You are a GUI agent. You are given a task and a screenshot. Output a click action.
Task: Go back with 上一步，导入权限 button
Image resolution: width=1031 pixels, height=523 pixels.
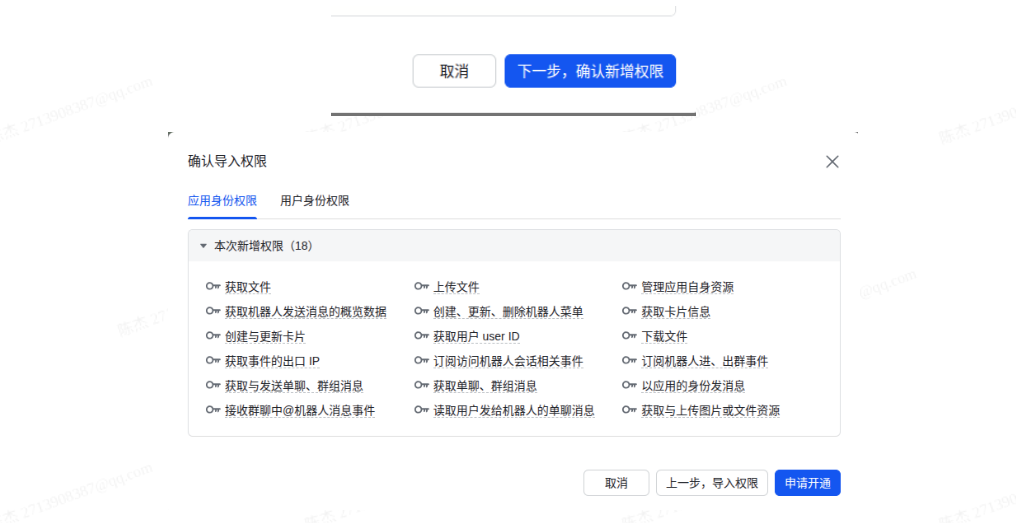coord(712,483)
